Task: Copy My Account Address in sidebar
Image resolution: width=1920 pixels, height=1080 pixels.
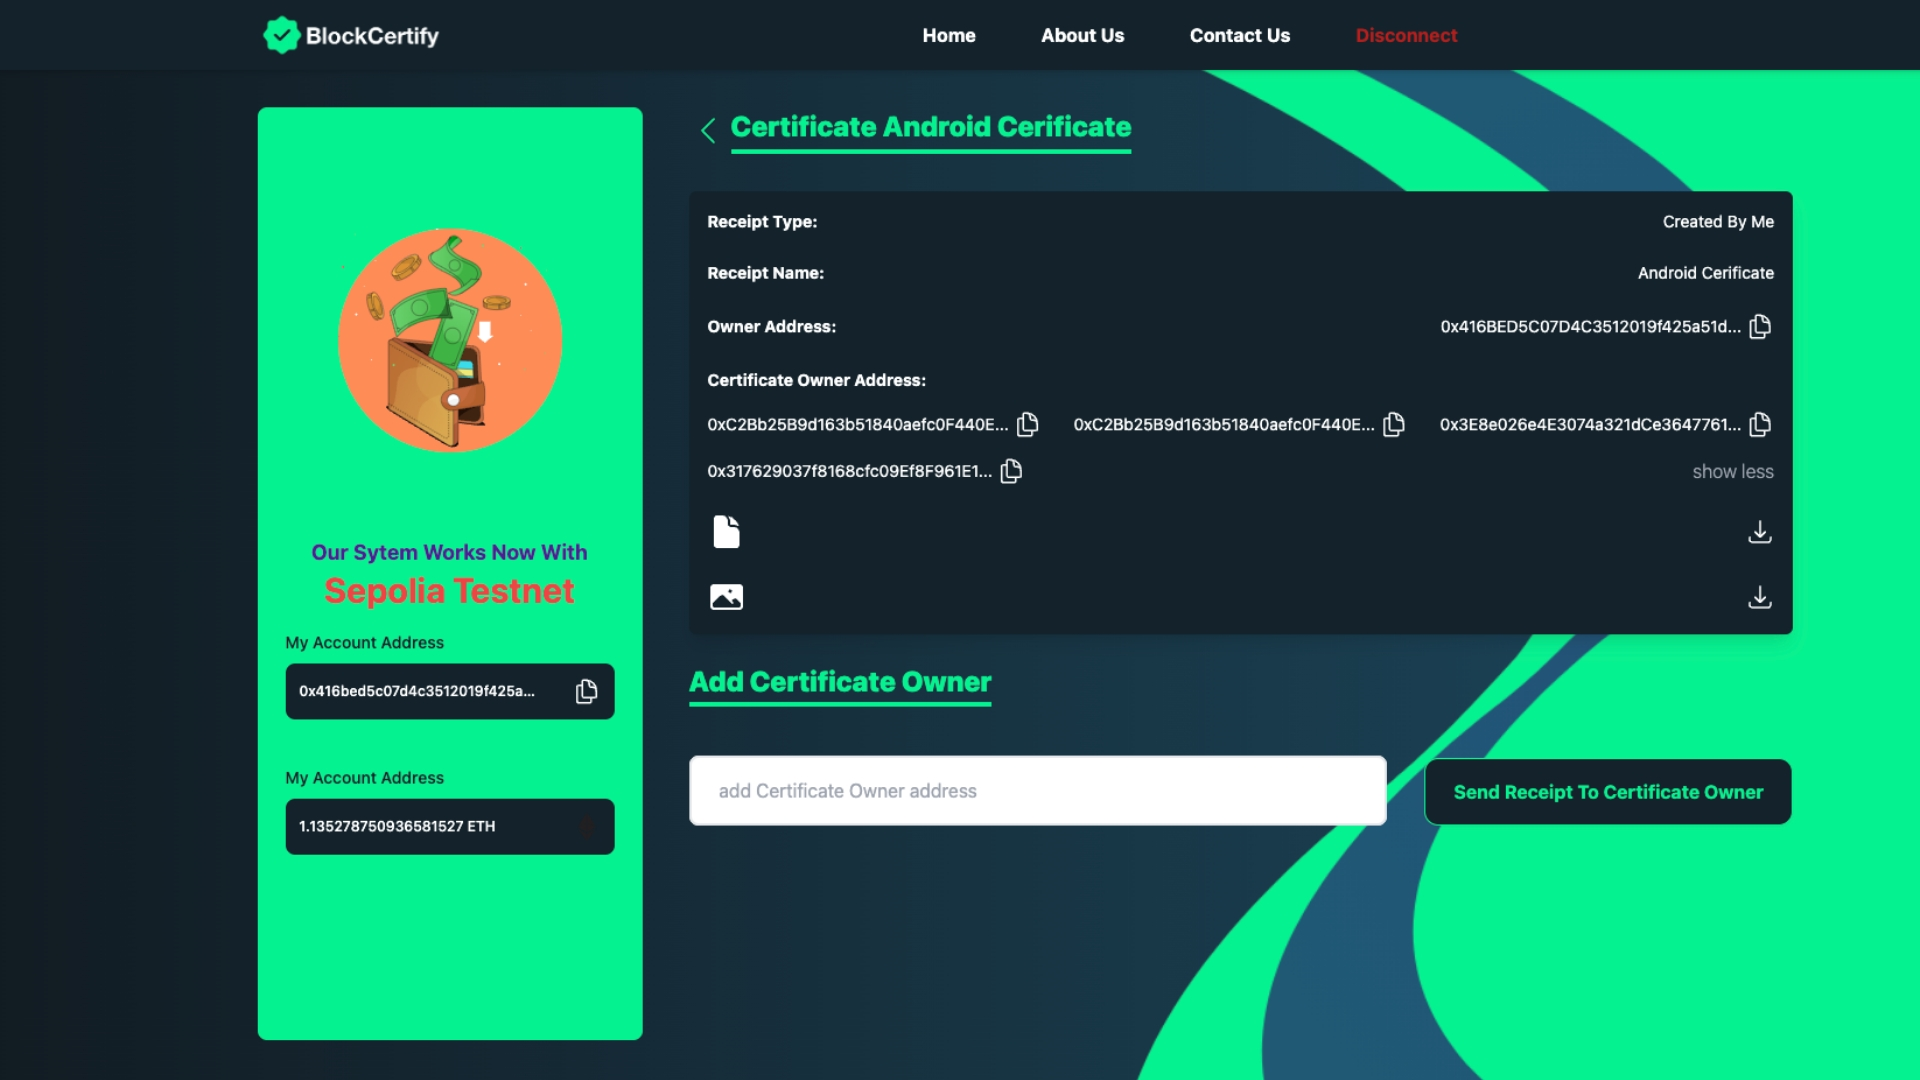Action: click(587, 691)
